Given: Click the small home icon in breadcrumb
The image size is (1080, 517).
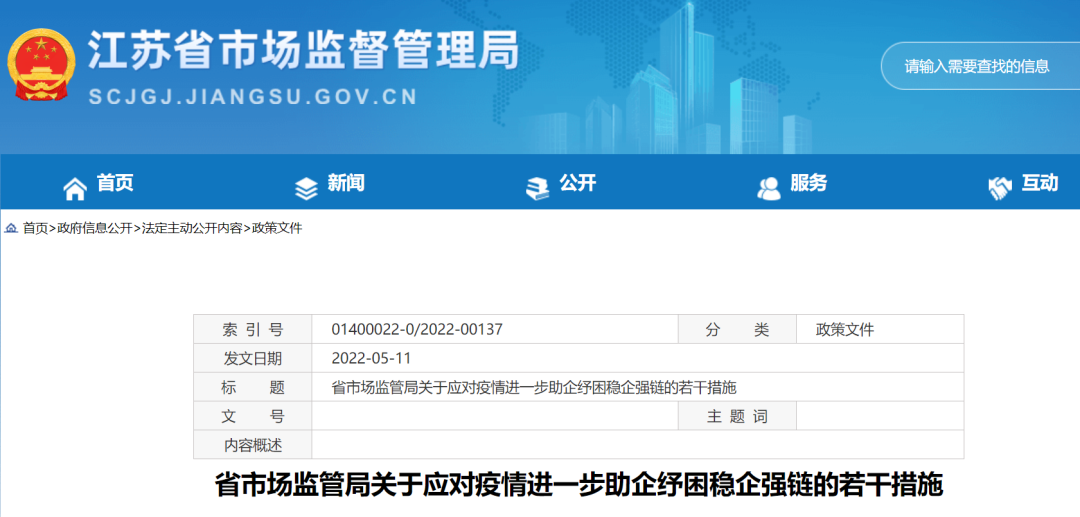Looking at the screenshot, I should point(11,228).
